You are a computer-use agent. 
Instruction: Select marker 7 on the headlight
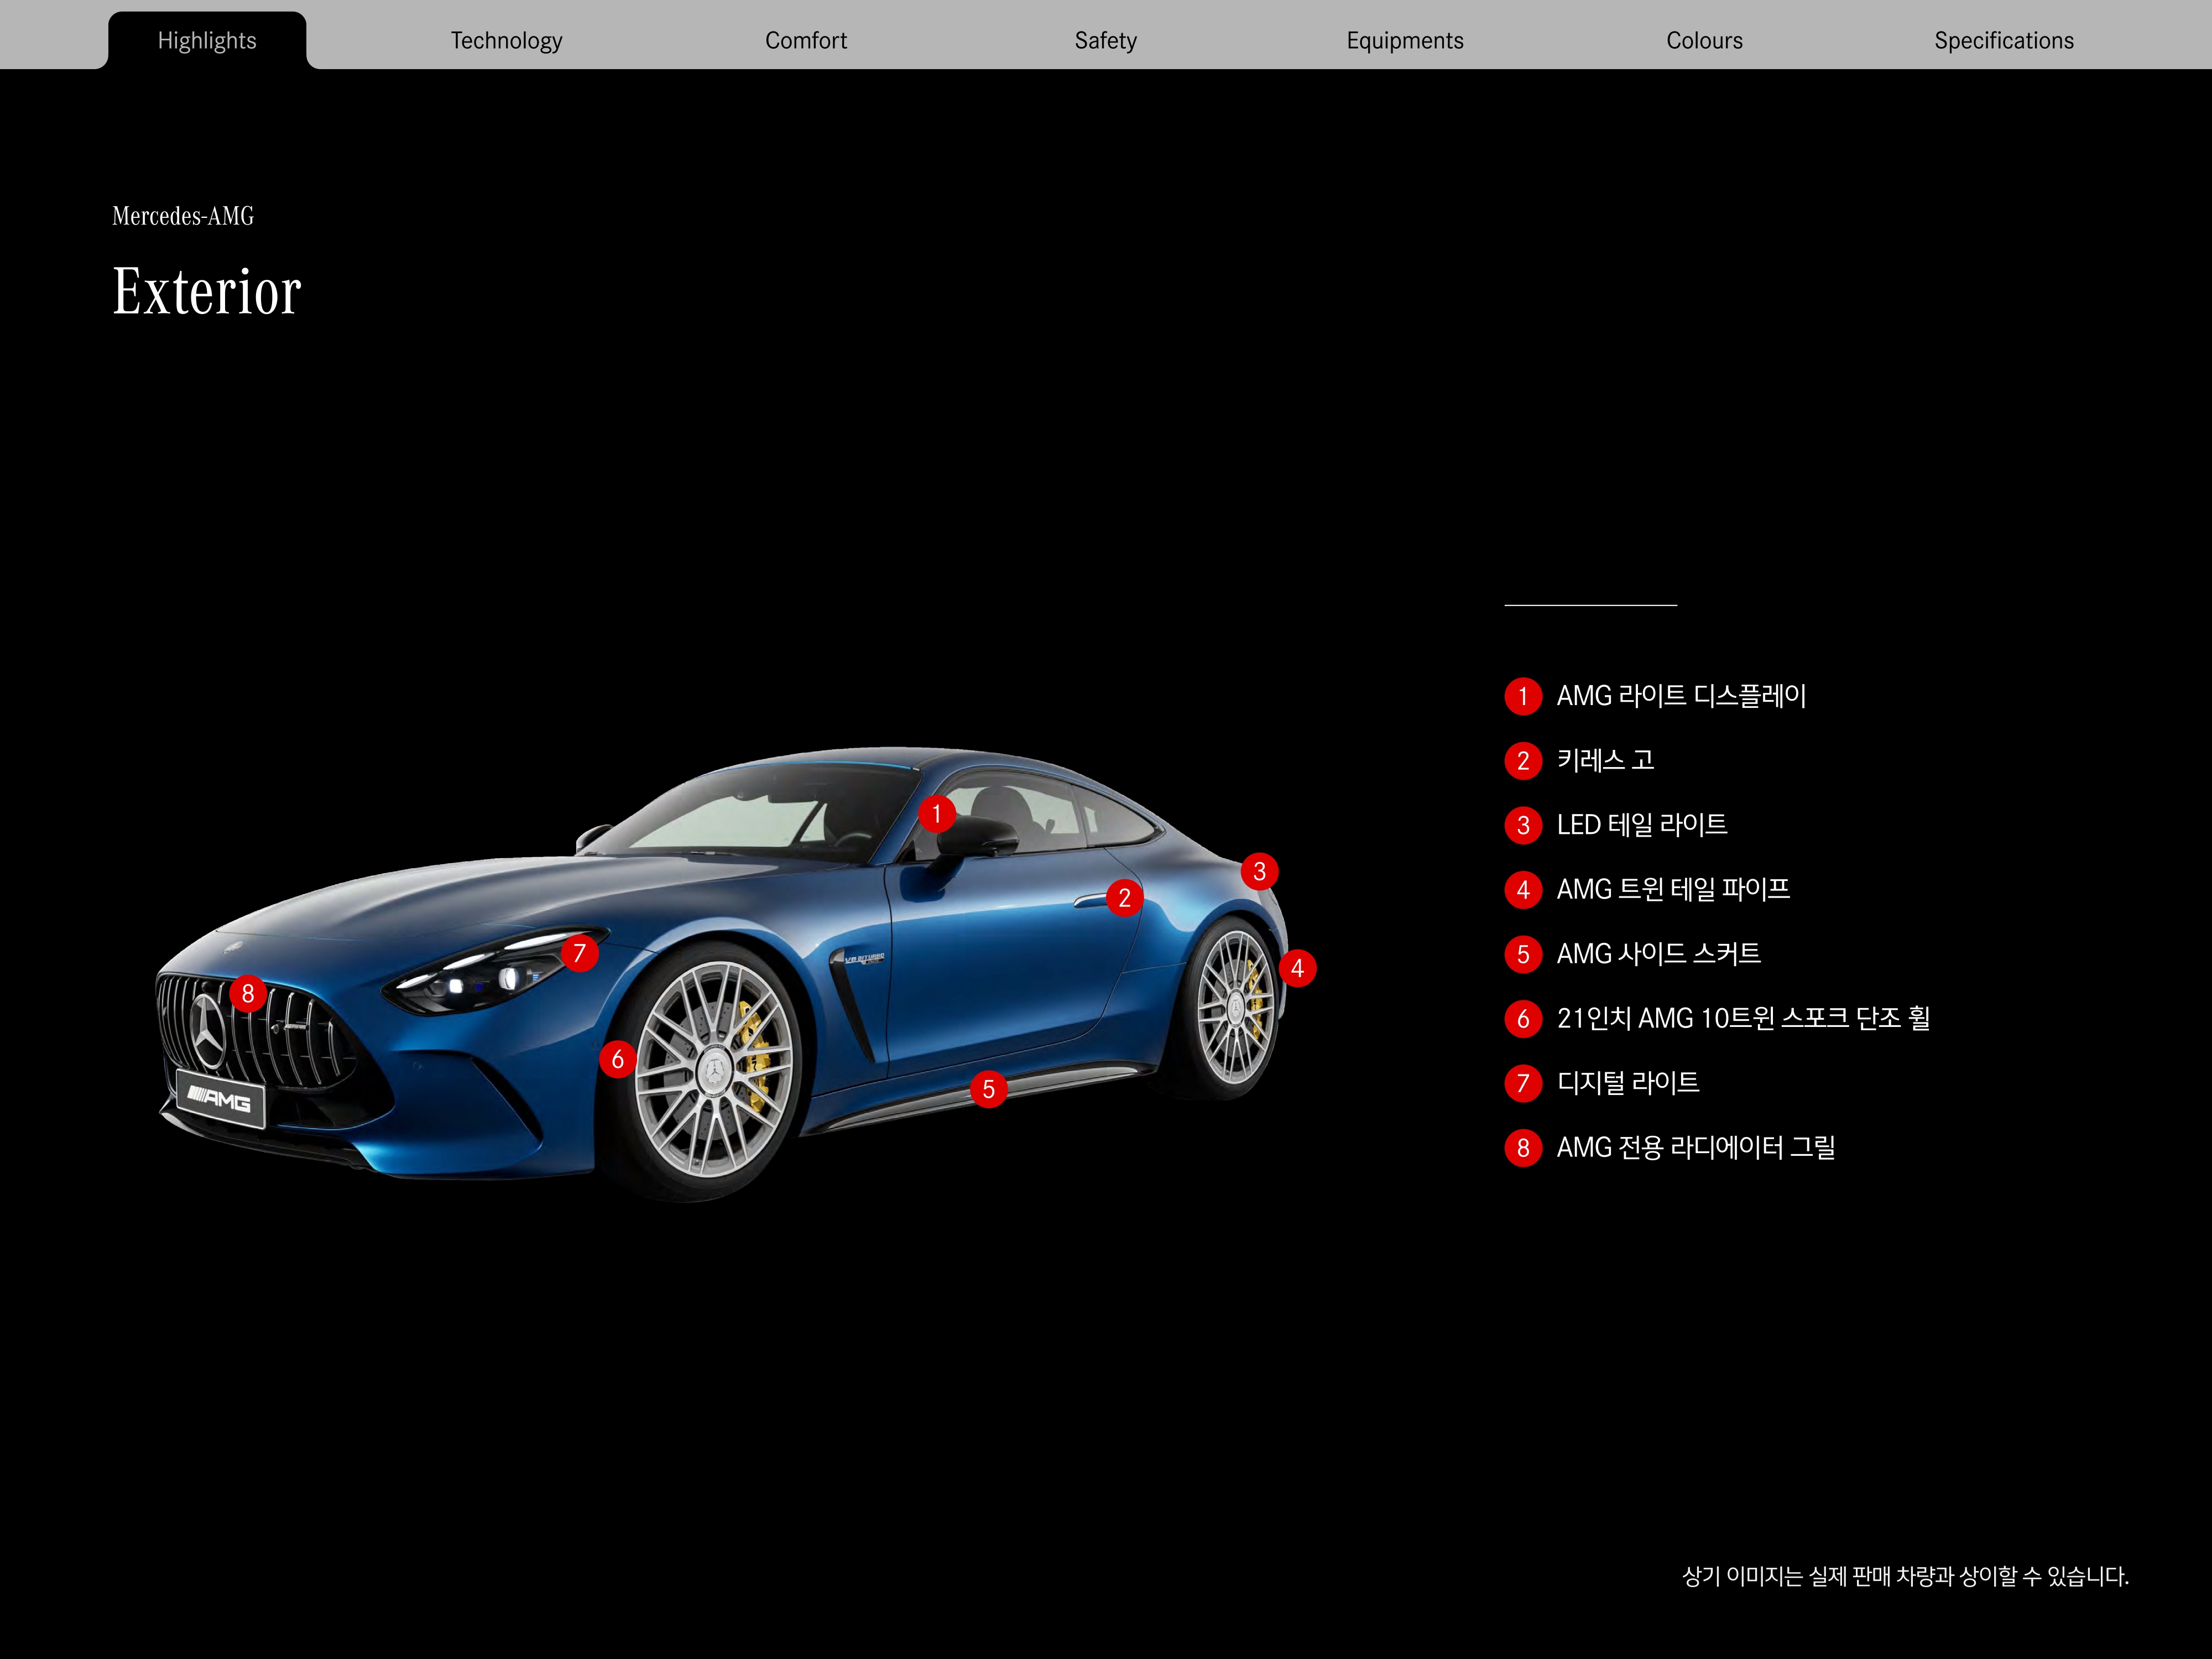579,953
